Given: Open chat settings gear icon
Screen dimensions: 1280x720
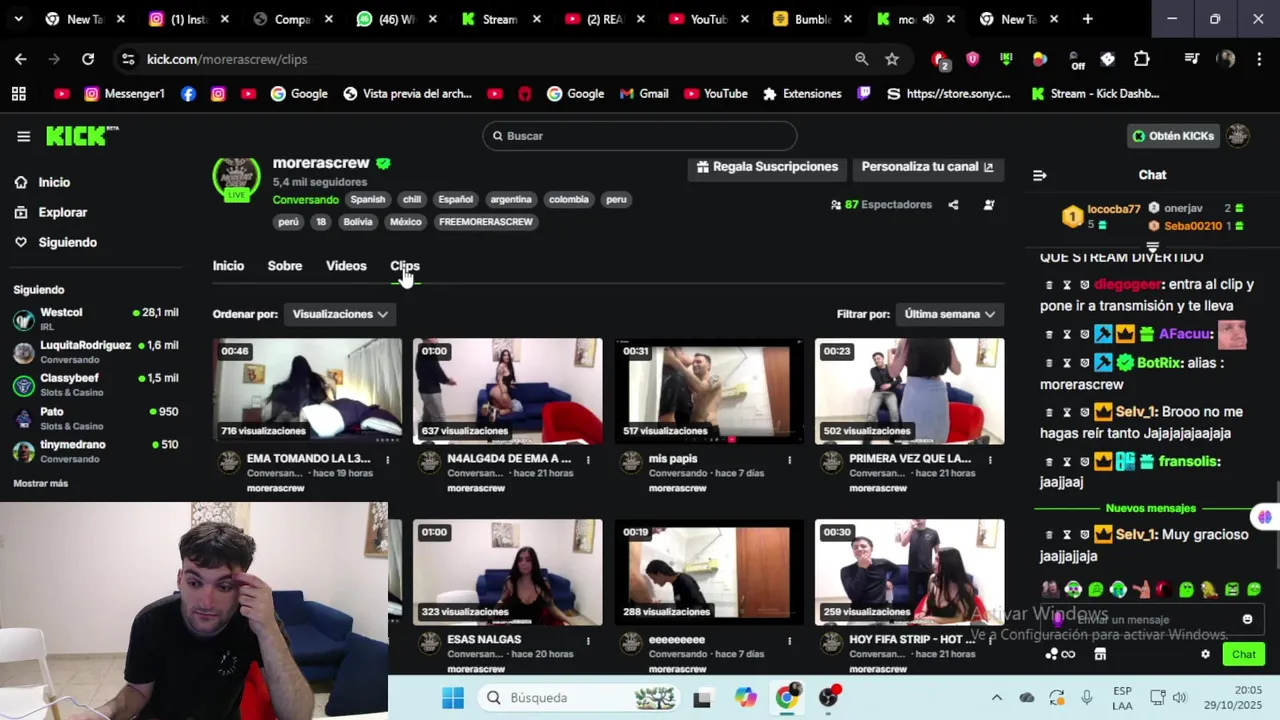Looking at the screenshot, I should tap(1205, 654).
